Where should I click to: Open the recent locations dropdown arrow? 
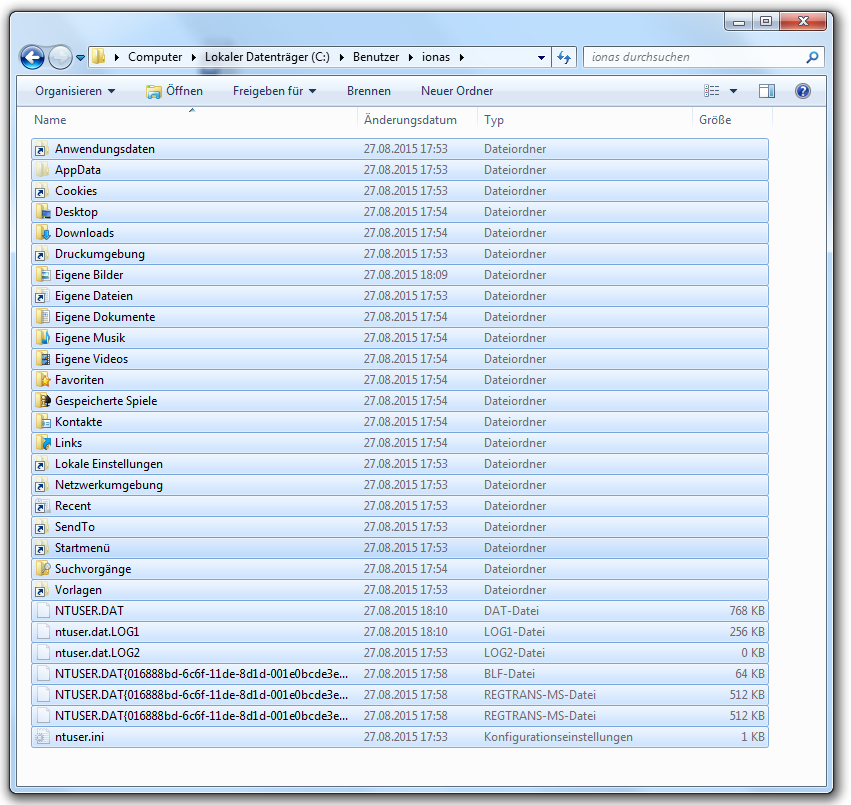click(80, 58)
